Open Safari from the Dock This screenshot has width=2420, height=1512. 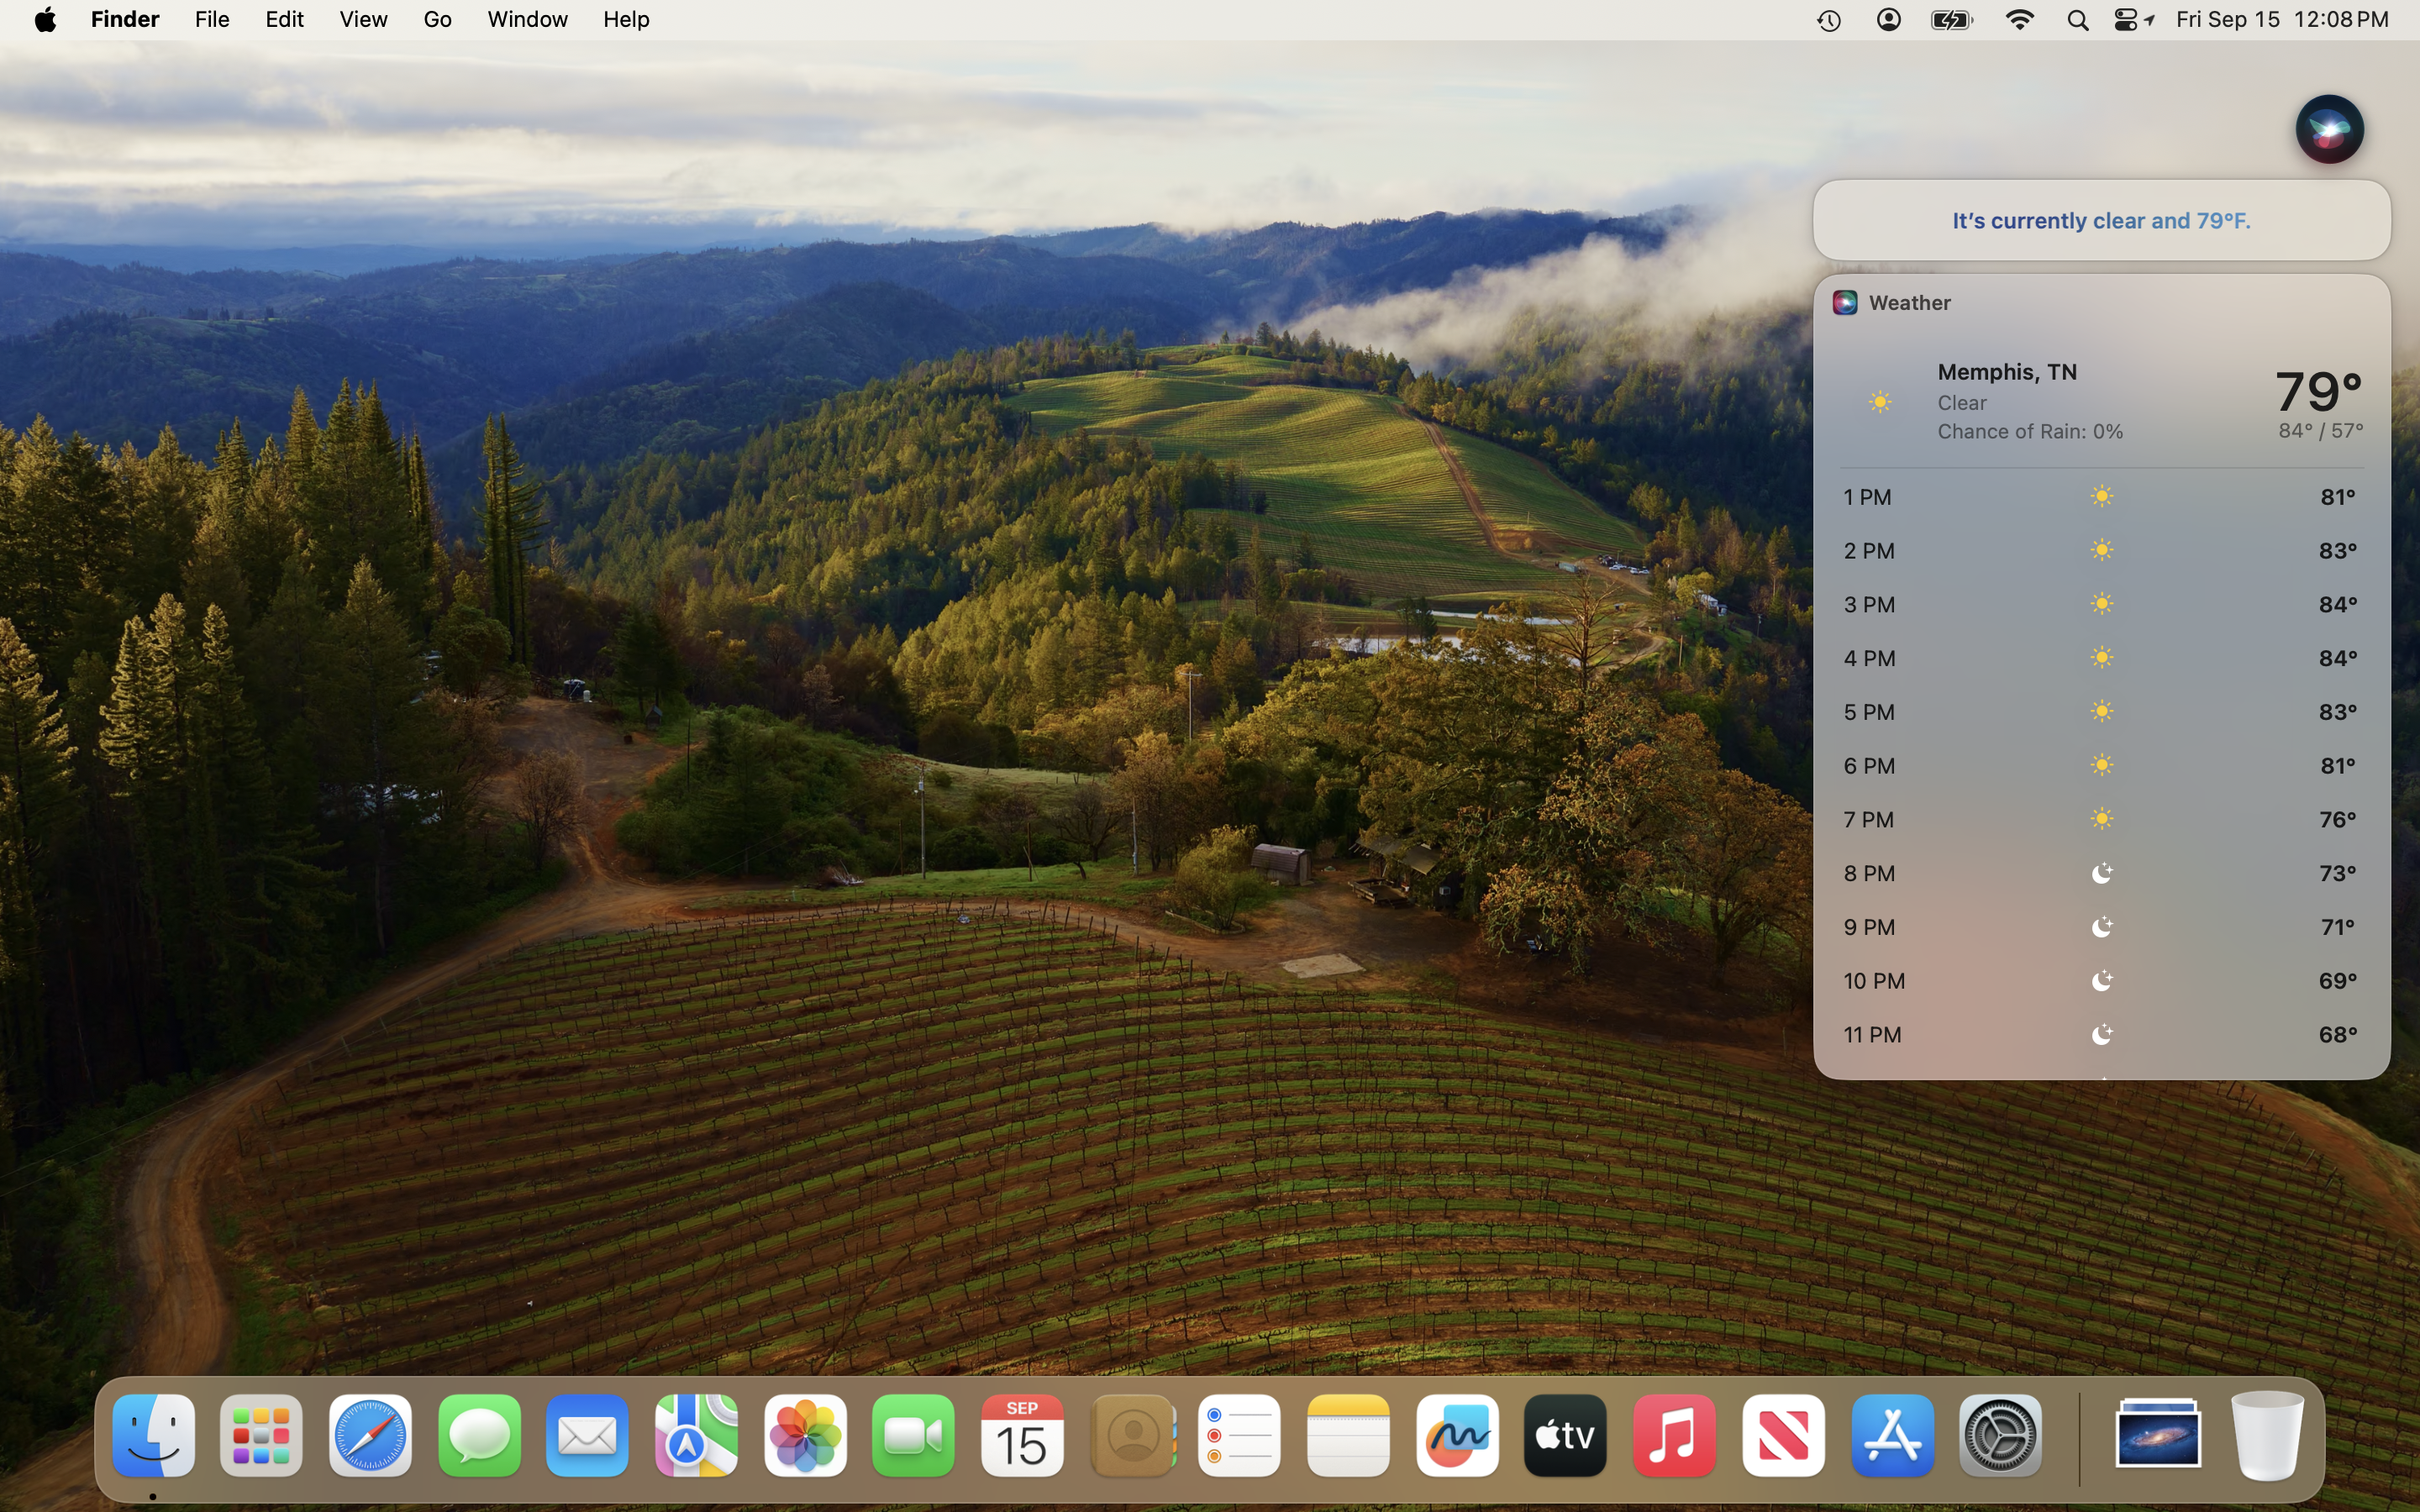(x=370, y=1436)
